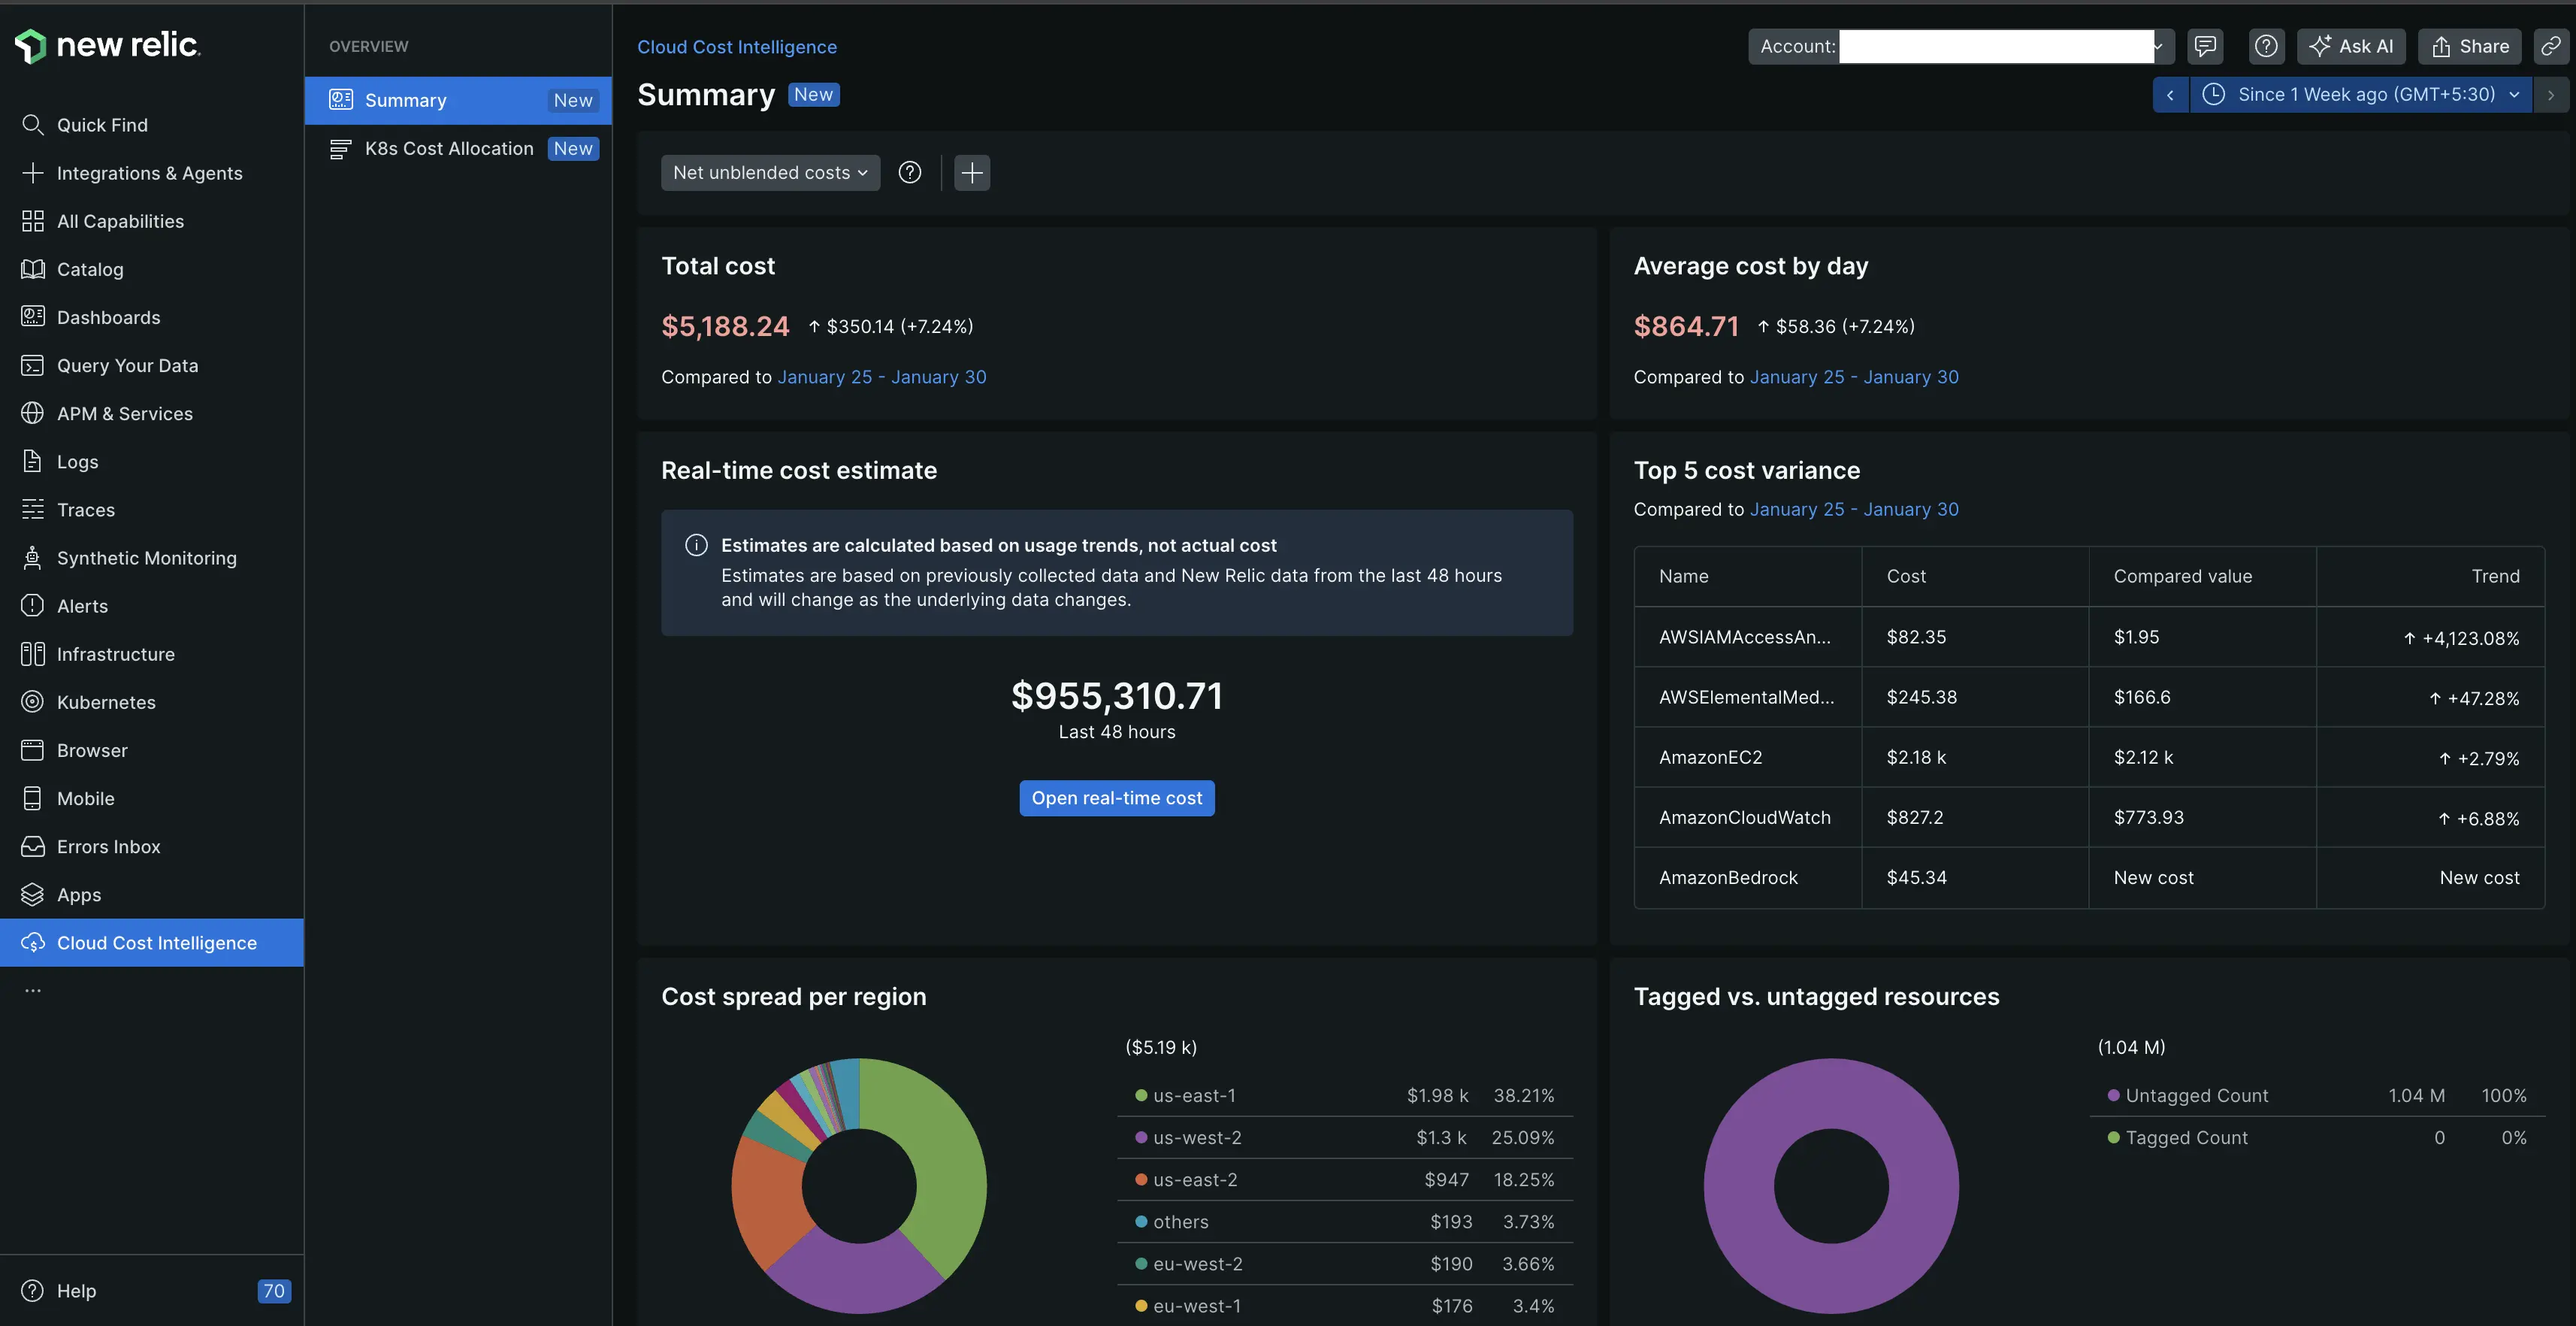Open the time range picker dropdown
Image resolution: width=2576 pixels, height=1326 pixels.
tap(2360, 94)
